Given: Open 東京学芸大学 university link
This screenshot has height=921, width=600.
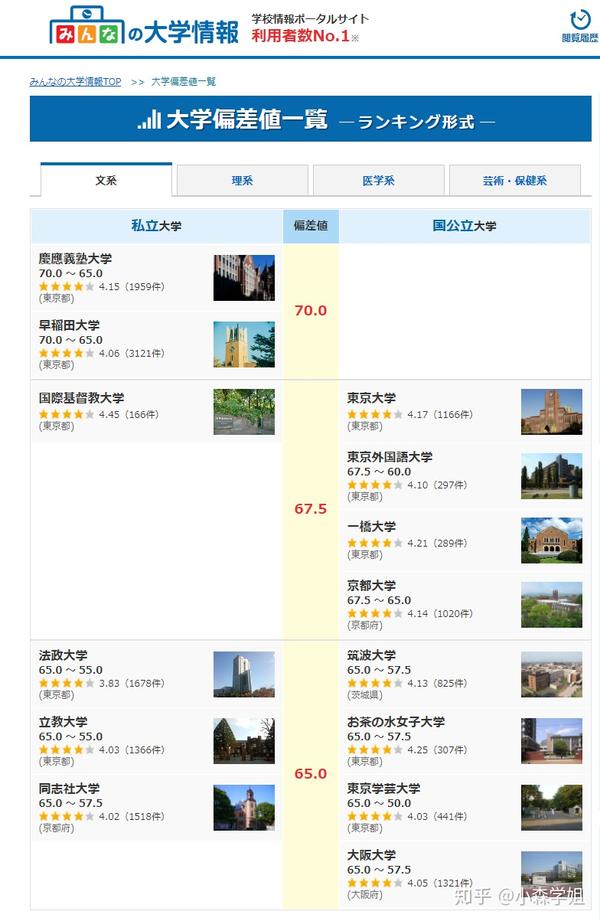Looking at the screenshot, I should [x=384, y=788].
